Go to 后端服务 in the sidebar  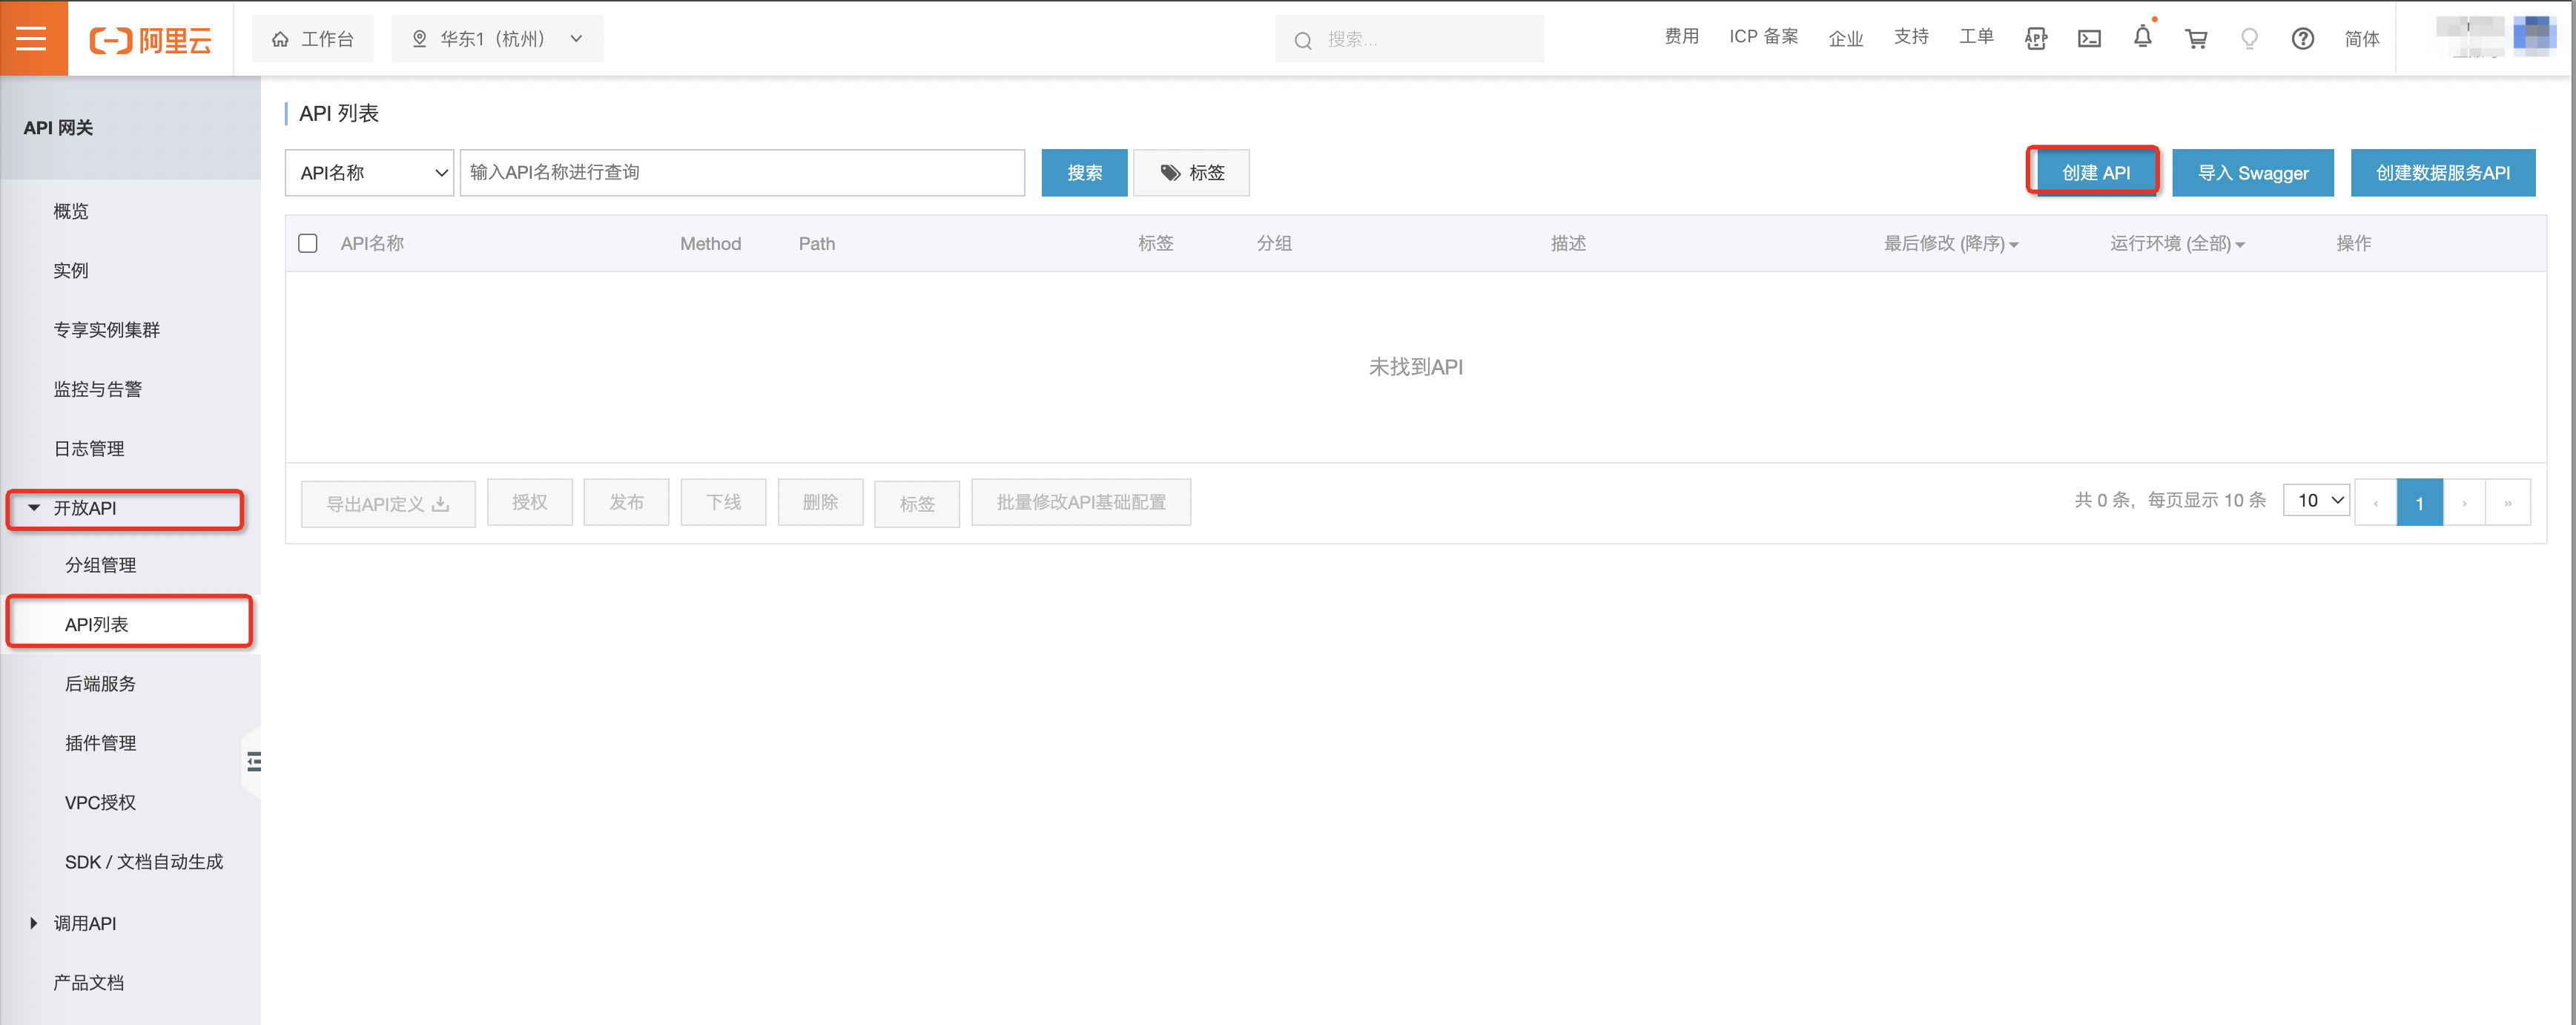(x=100, y=684)
